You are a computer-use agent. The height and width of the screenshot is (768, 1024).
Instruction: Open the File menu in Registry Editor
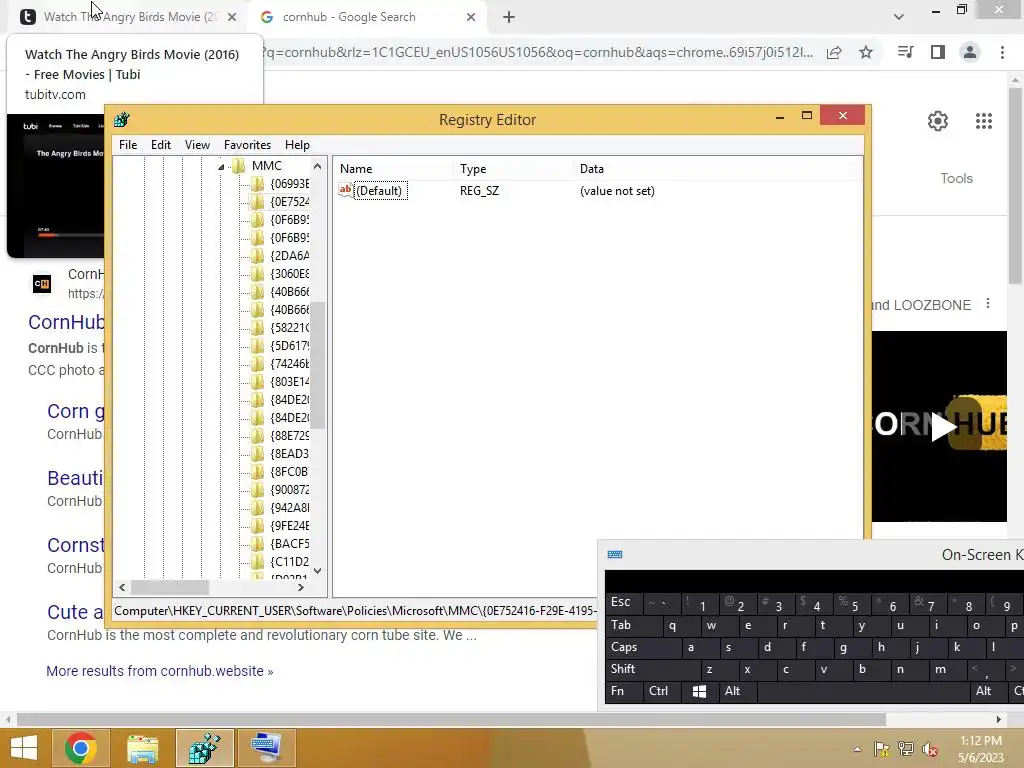pos(128,145)
